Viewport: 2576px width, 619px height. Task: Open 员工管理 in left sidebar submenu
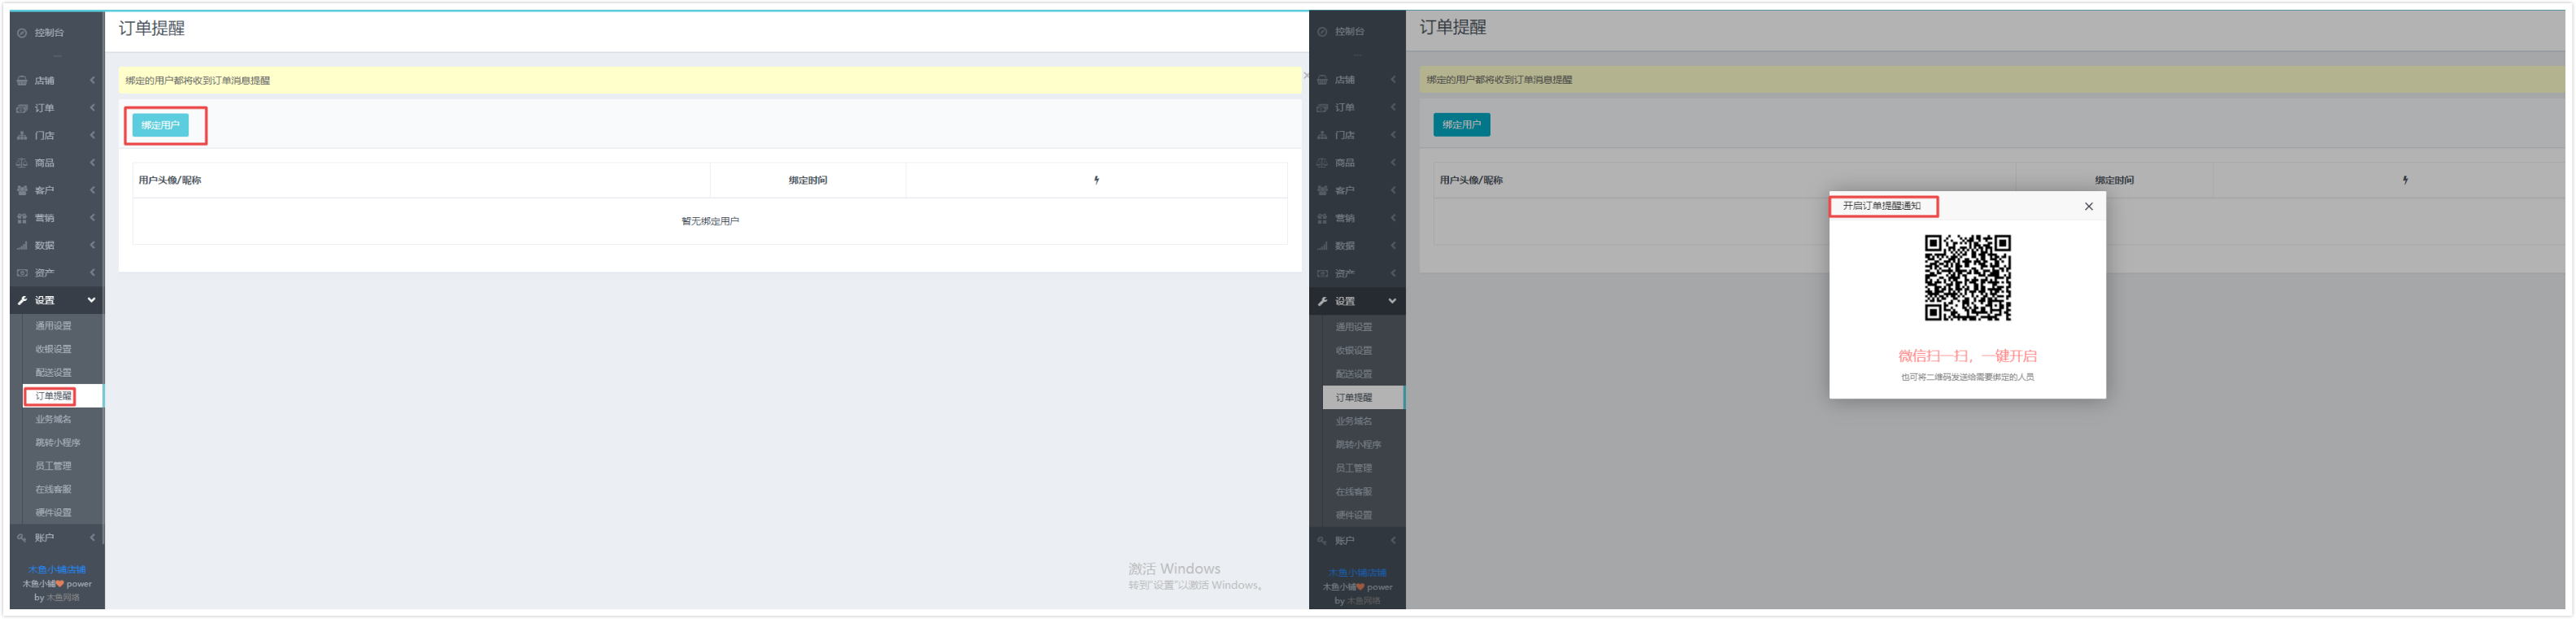53,467
